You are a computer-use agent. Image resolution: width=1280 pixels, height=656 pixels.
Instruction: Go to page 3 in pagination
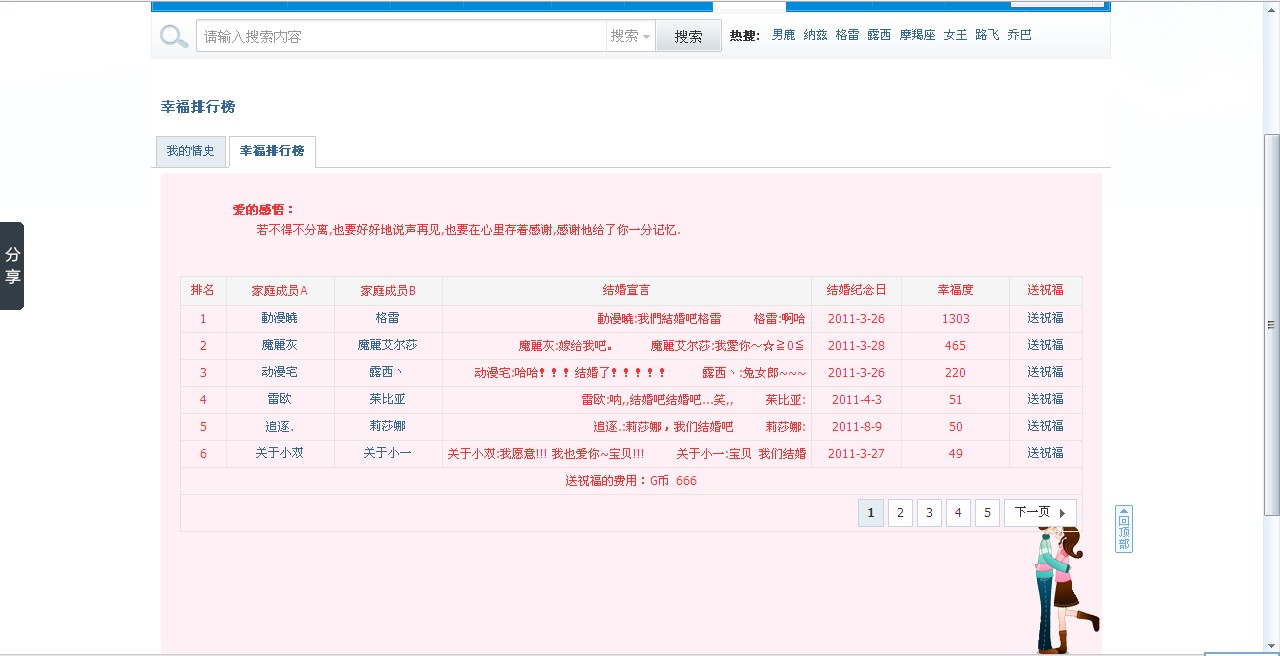coord(929,512)
